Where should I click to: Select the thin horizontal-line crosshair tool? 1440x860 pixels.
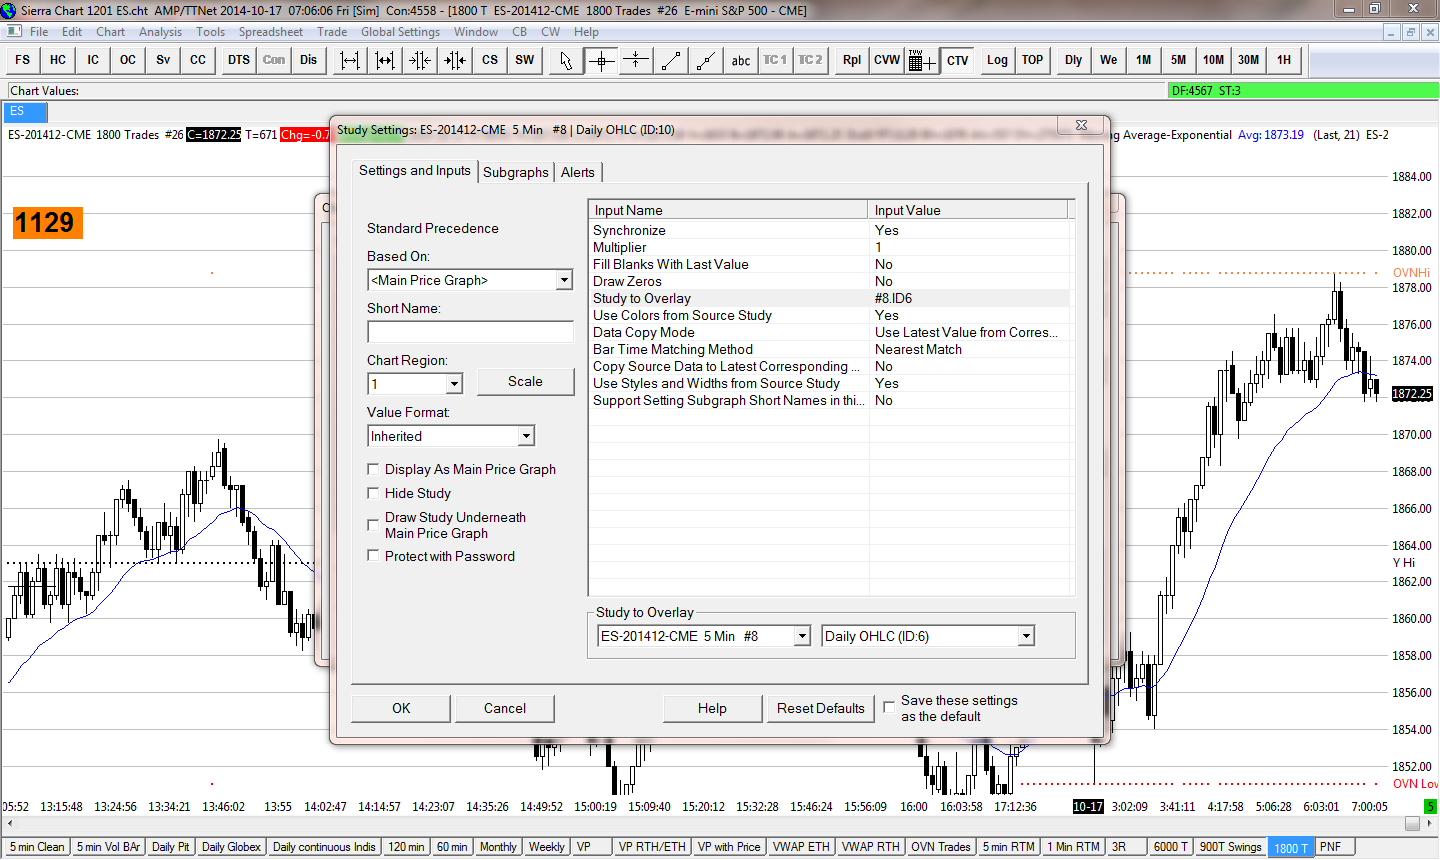tap(636, 60)
